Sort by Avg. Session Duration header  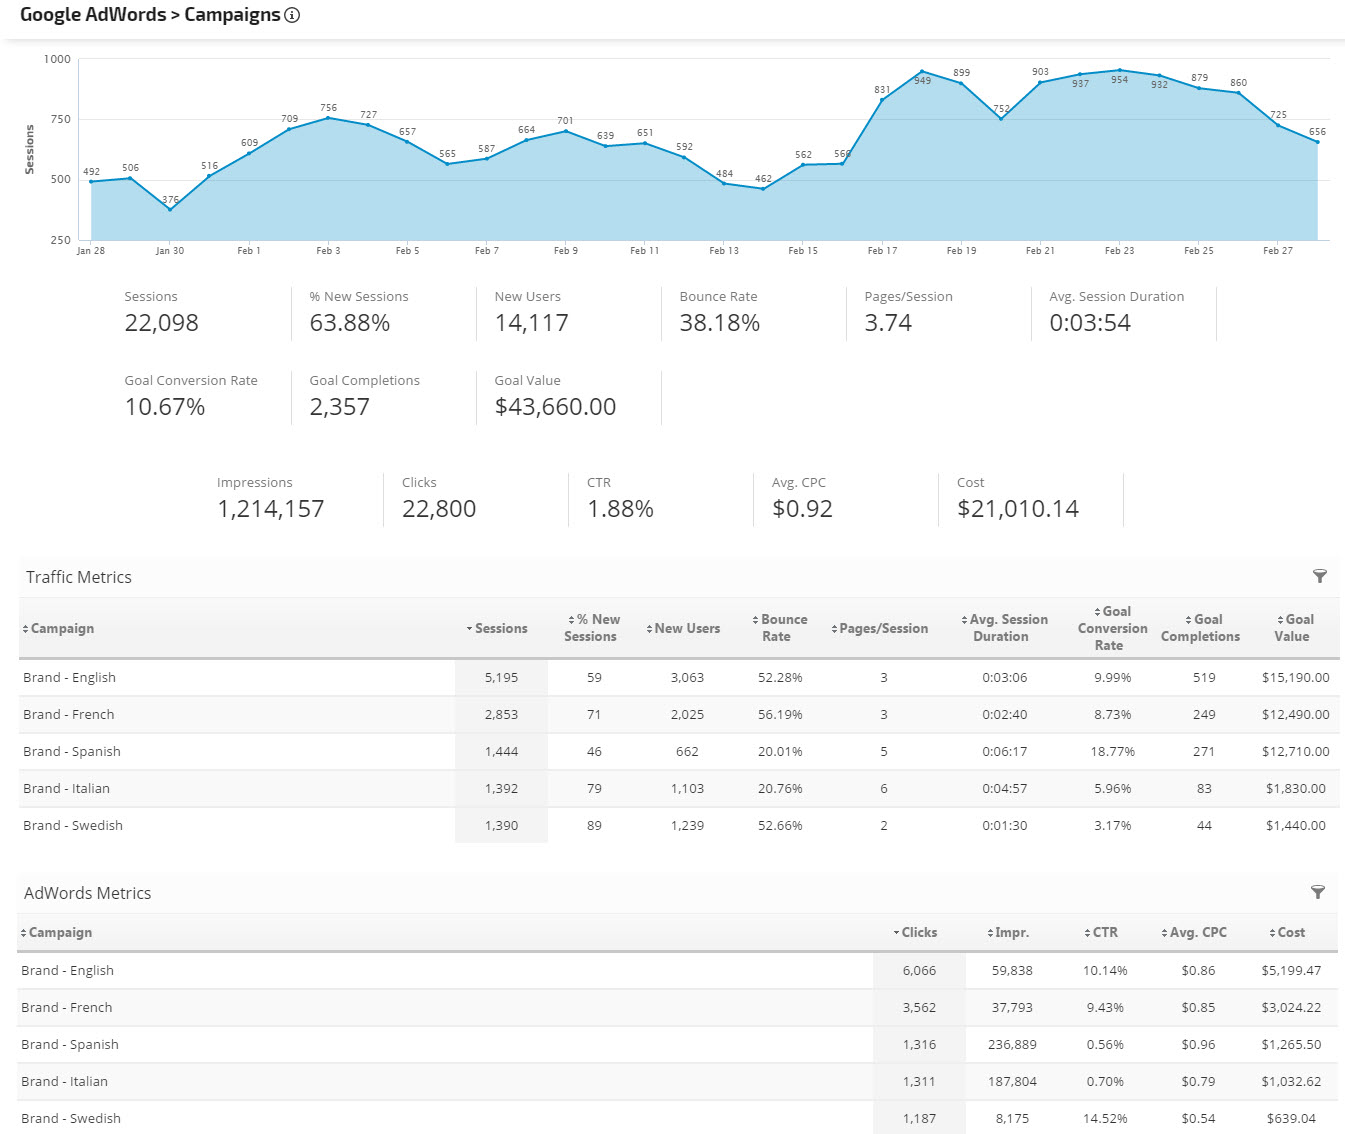click(1004, 628)
